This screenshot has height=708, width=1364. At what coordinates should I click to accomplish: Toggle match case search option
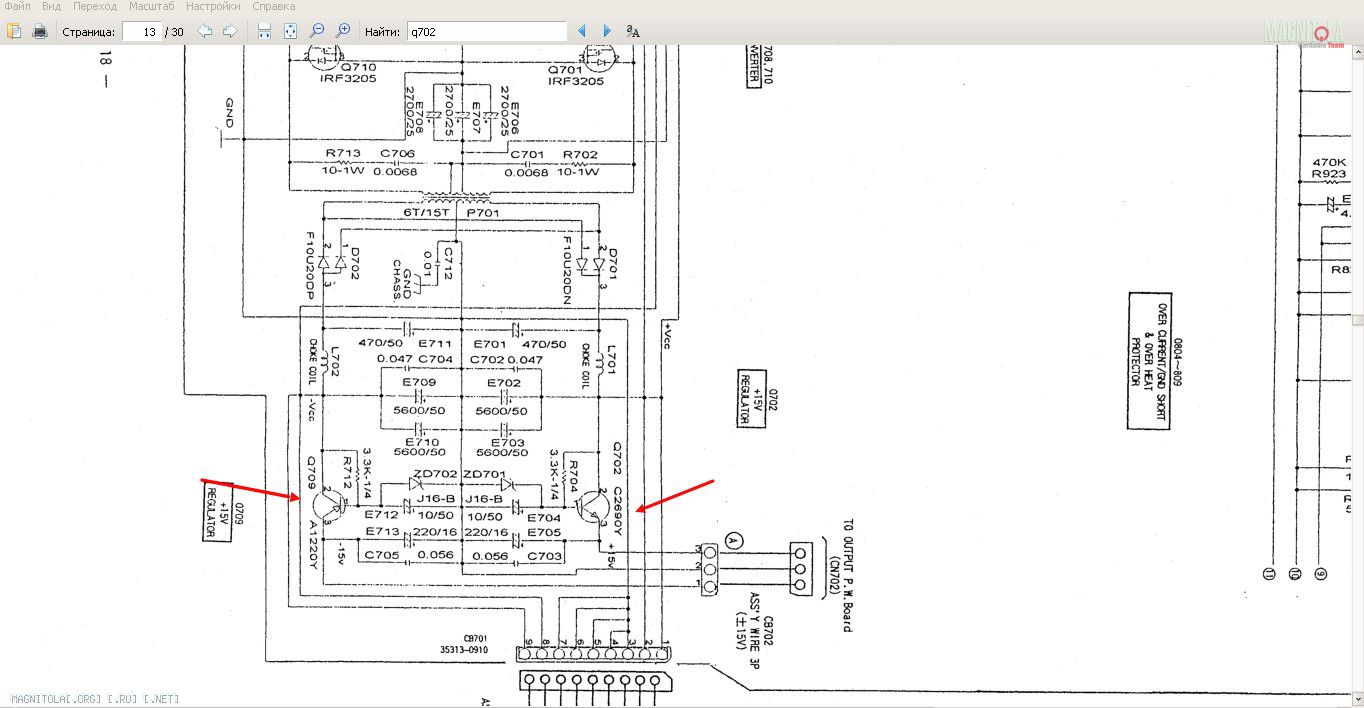pos(633,31)
